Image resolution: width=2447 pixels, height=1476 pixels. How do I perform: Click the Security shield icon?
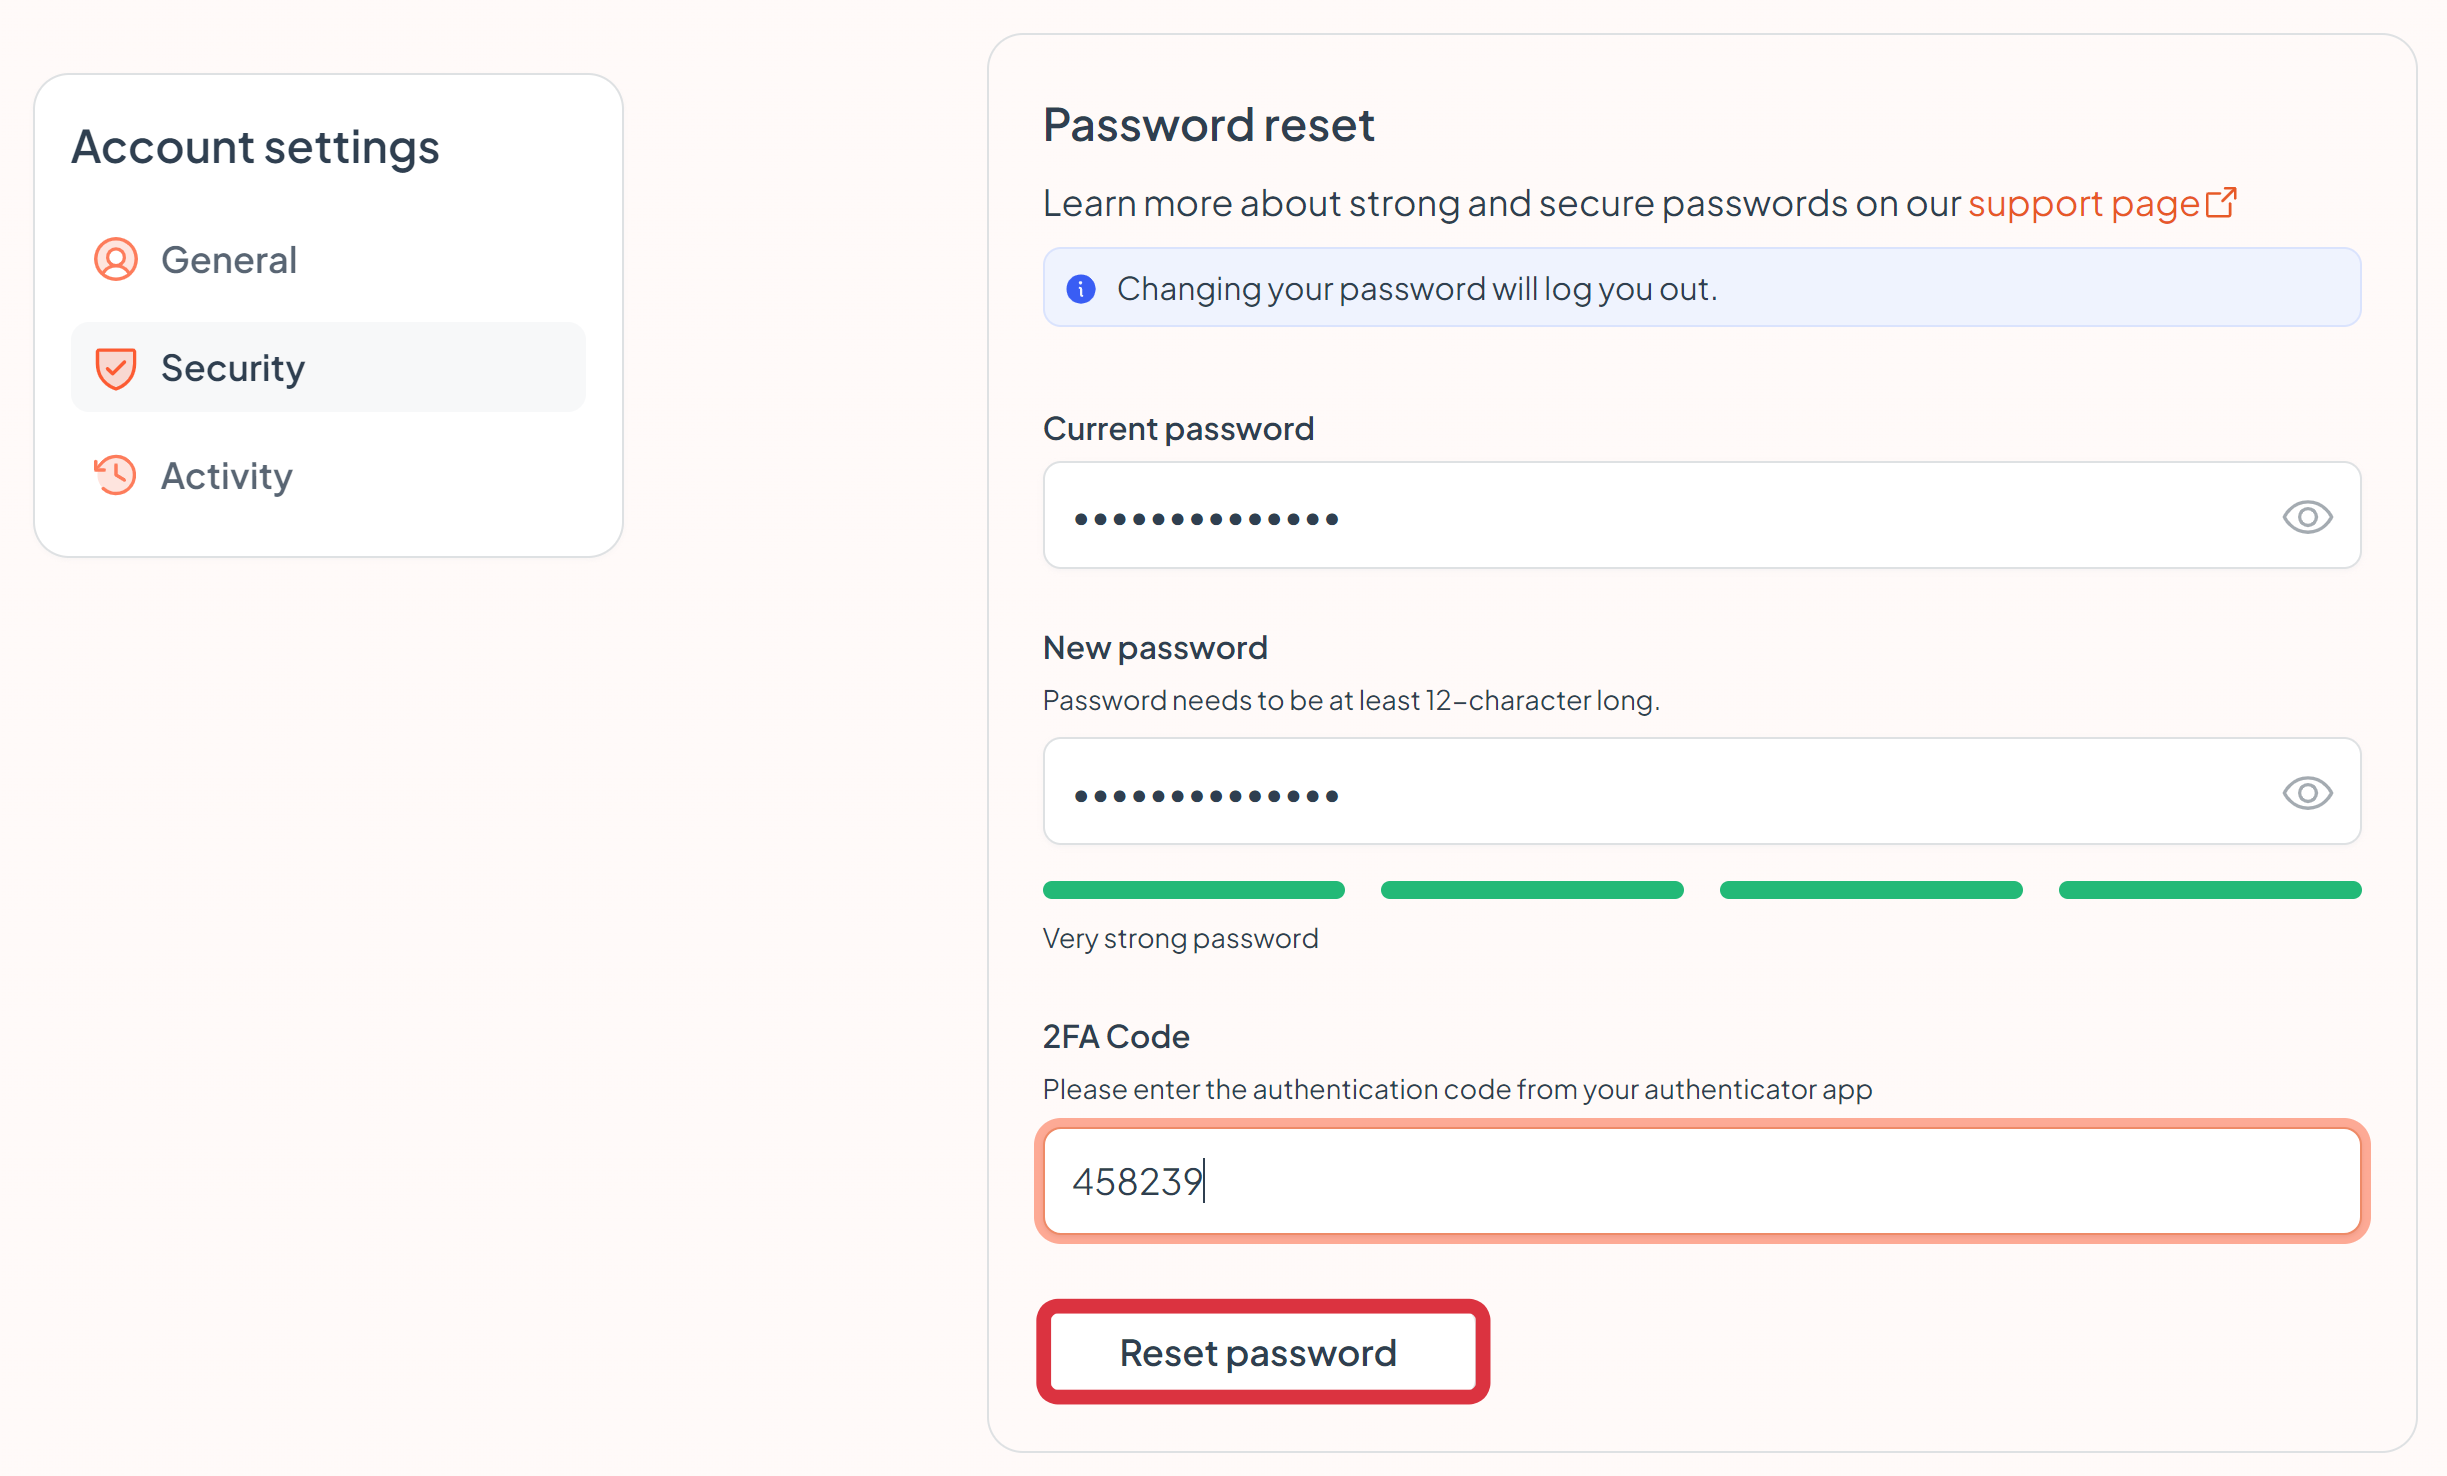pyautogui.click(x=116, y=368)
